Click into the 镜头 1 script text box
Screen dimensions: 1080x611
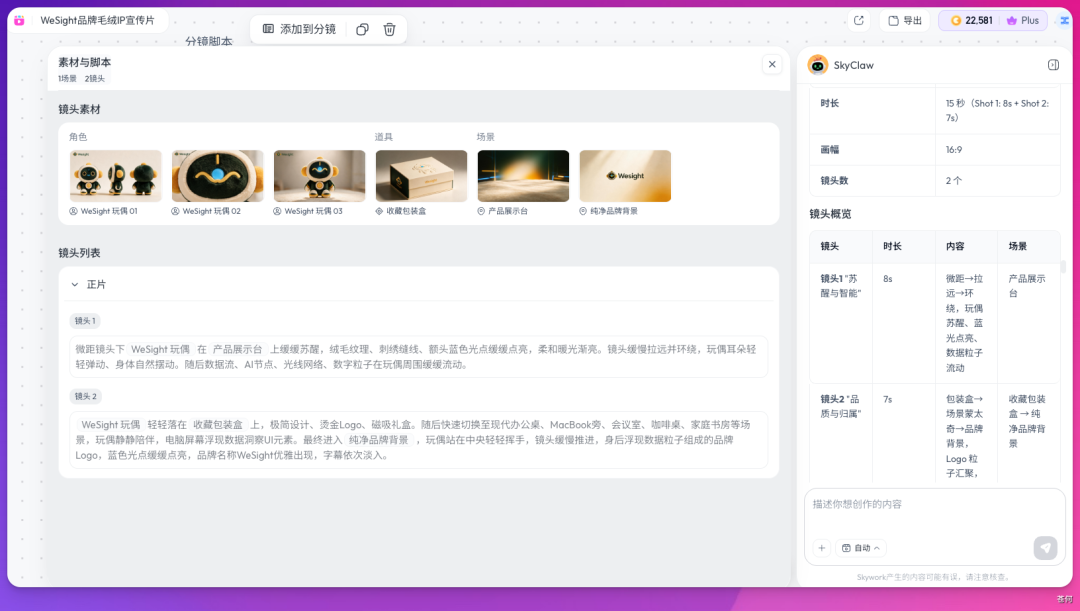coord(419,357)
